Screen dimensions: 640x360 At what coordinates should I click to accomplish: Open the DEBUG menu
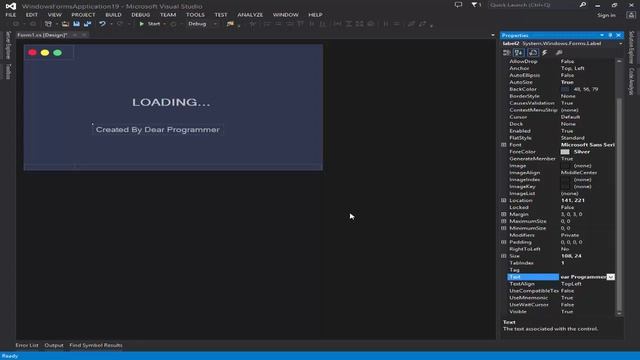pyautogui.click(x=141, y=15)
